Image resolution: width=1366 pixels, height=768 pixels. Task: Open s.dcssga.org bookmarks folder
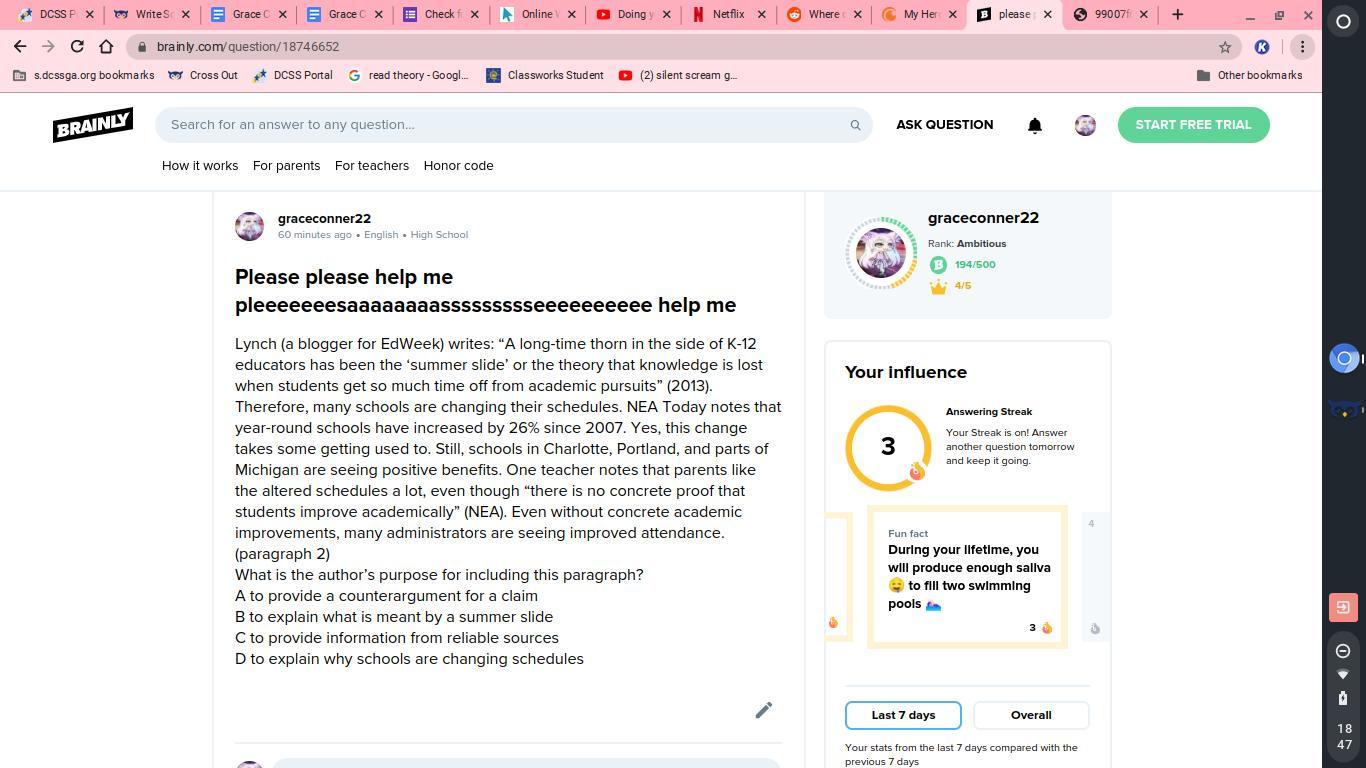click(x=84, y=75)
